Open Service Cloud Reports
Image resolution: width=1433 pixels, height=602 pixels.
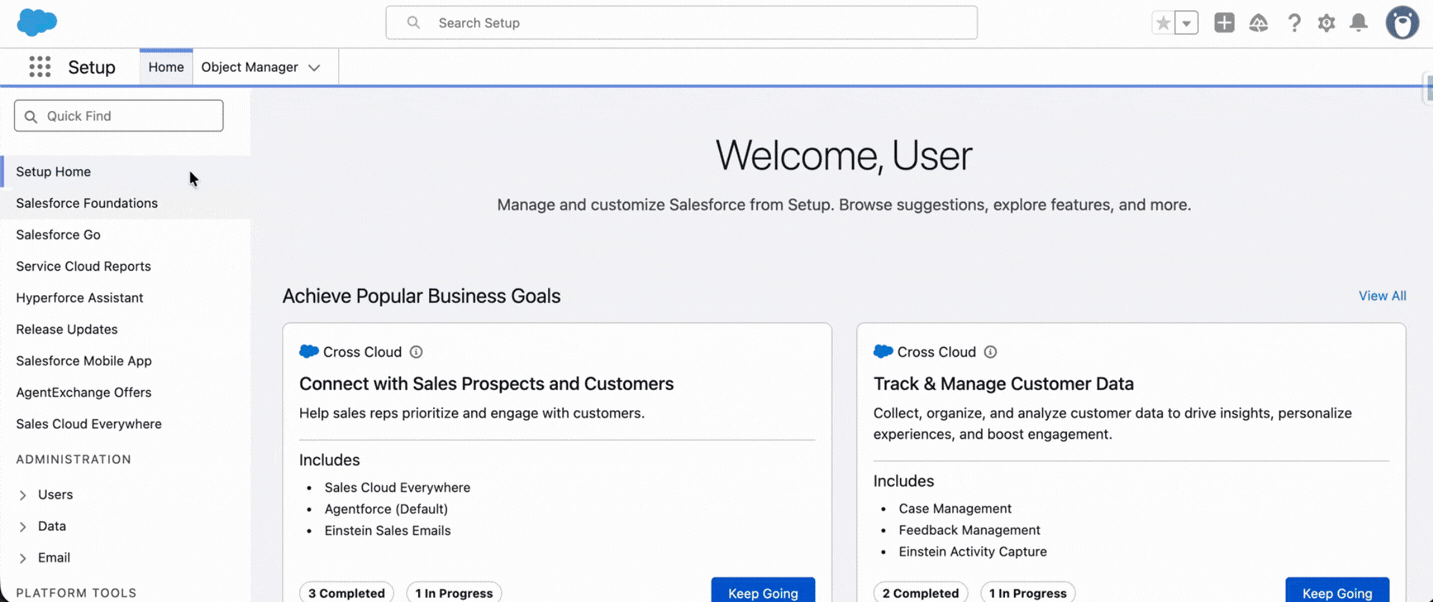click(x=83, y=266)
